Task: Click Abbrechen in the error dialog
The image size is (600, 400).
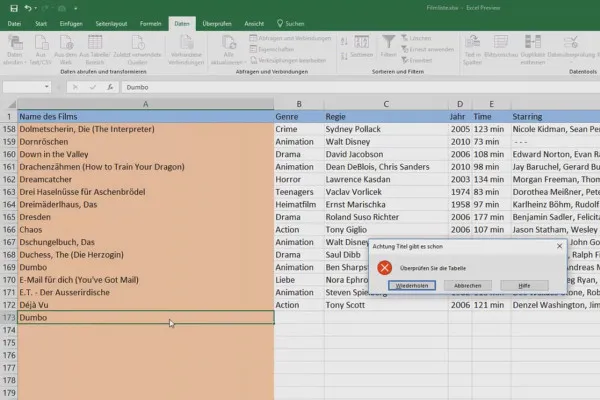Action: pos(468,286)
